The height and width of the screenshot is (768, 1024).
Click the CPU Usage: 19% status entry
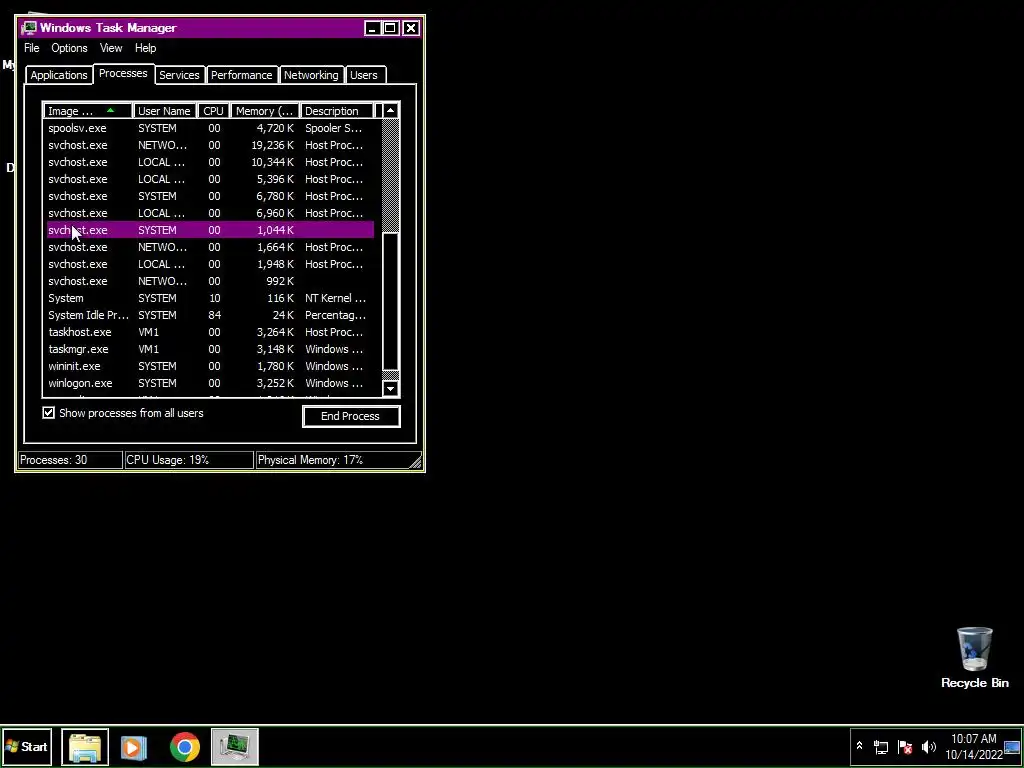click(x=189, y=460)
